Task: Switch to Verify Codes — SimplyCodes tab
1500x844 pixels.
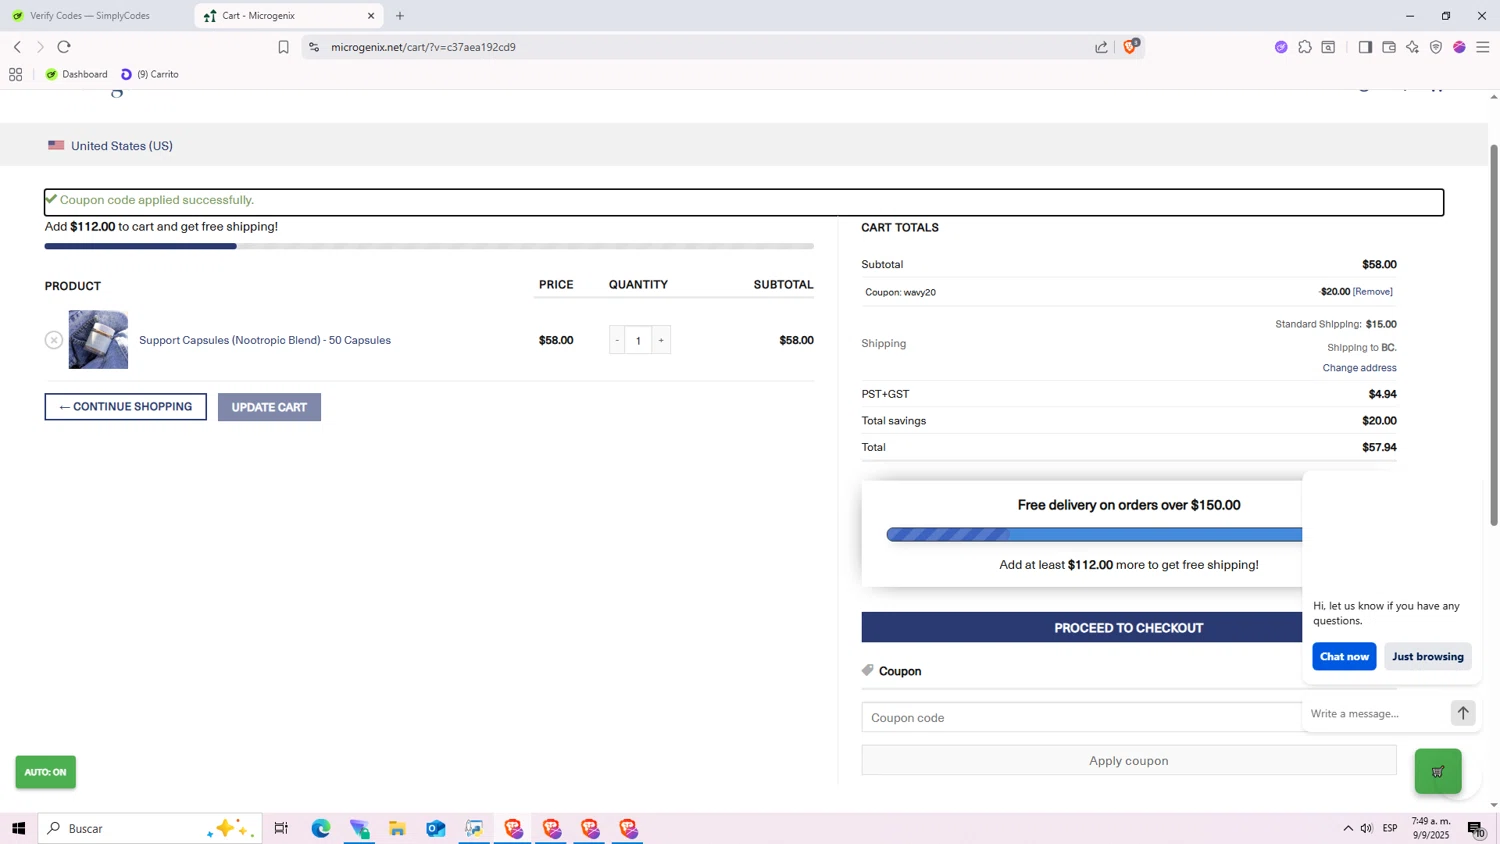Action: click(x=90, y=16)
